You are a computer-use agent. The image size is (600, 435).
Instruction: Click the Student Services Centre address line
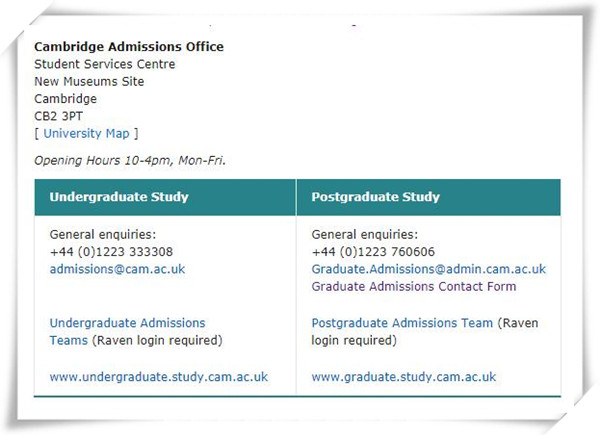click(x=105, y=64)
